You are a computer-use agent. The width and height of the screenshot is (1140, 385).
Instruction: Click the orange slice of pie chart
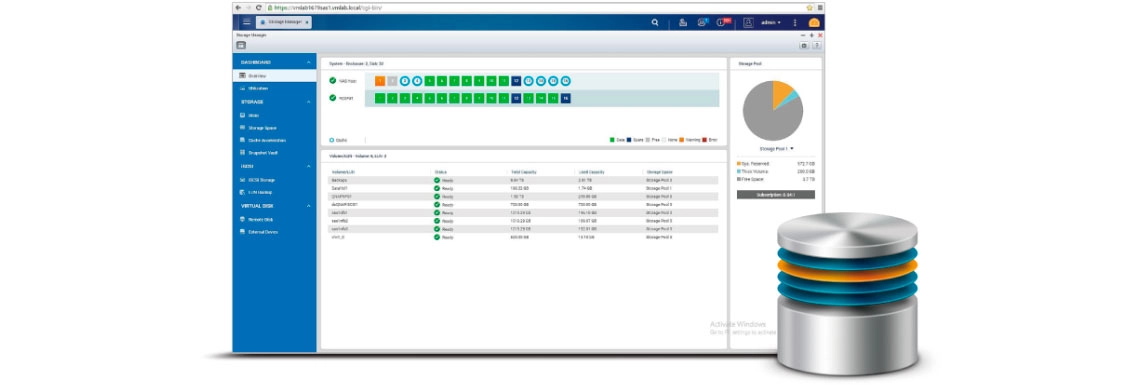[782, 92]
